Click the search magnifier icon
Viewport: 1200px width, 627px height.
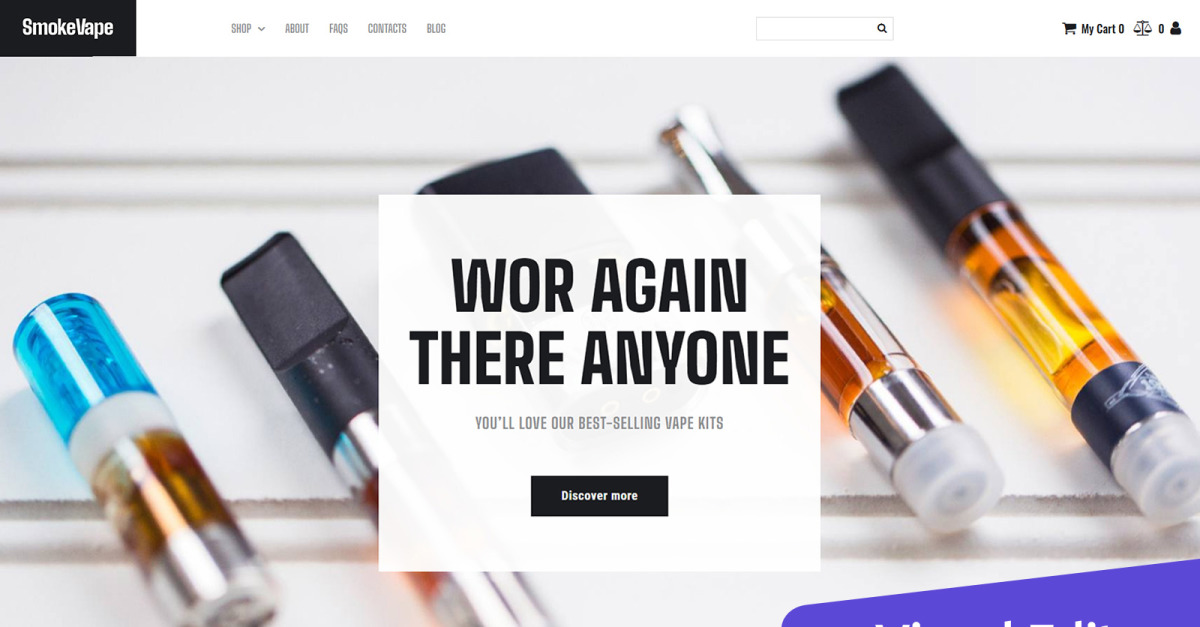[882, 29]
